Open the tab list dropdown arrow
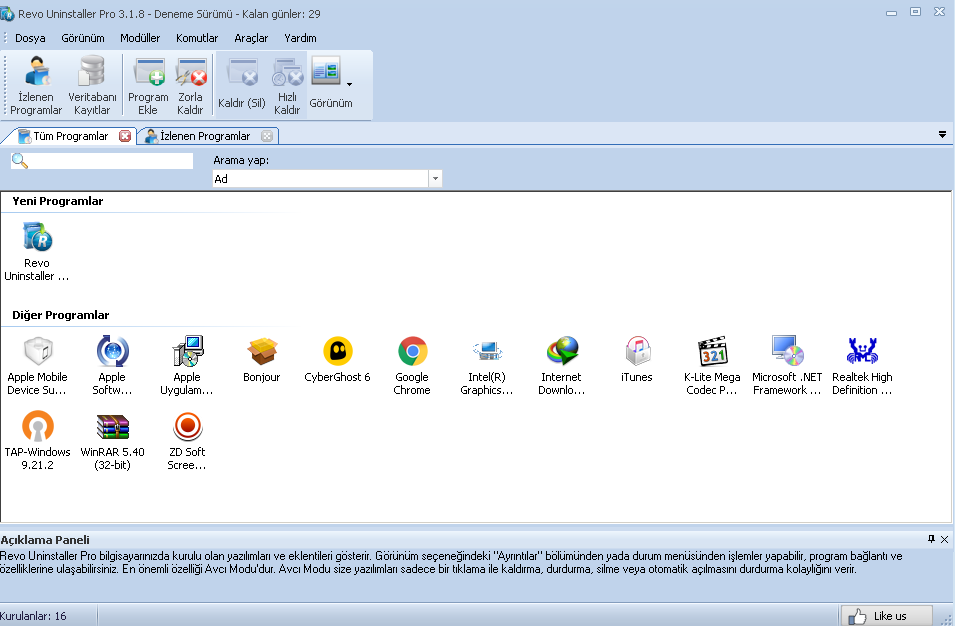Screen dimensions: 955x626 pos(941,134)
